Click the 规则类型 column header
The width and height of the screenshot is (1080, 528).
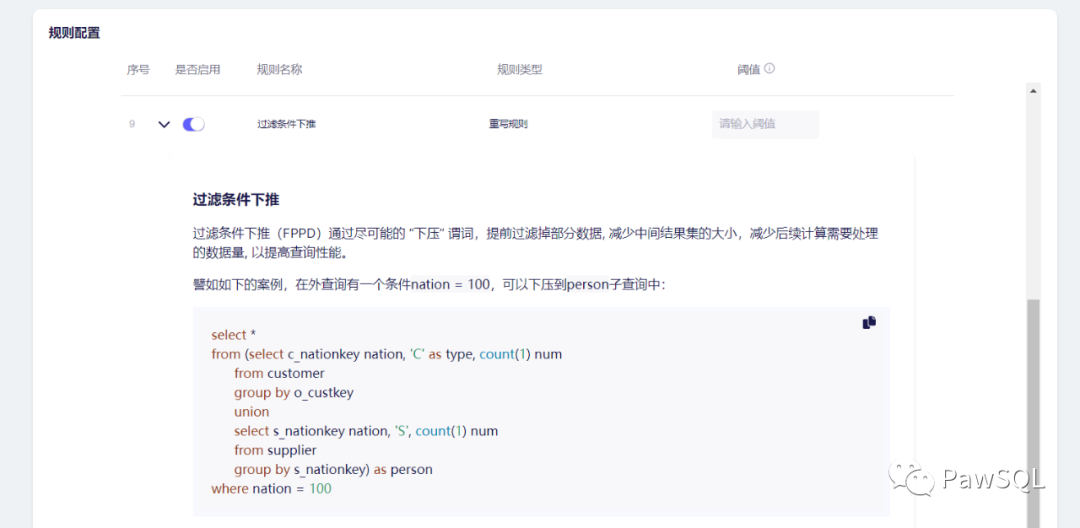(520, 69)
